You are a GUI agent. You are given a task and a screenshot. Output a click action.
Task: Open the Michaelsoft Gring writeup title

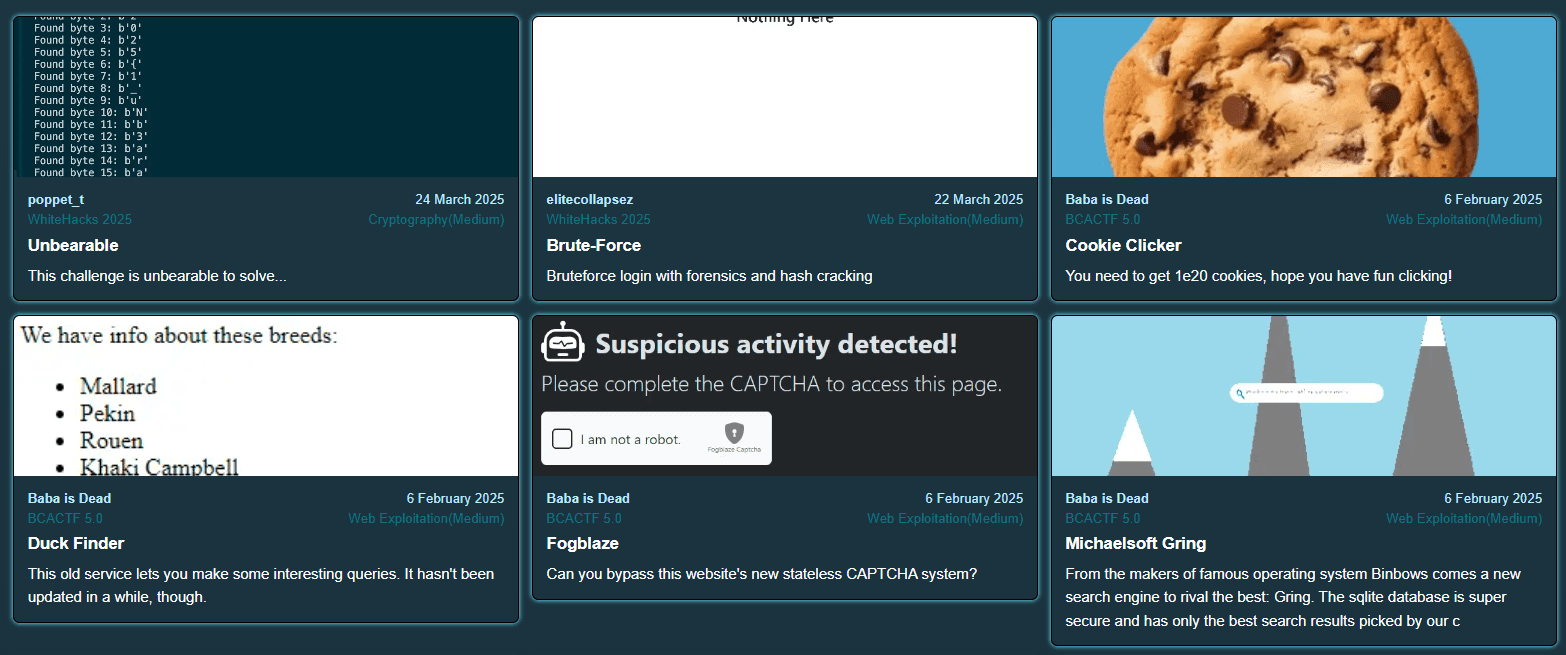pyautogui.click(x=1135, y=543)
